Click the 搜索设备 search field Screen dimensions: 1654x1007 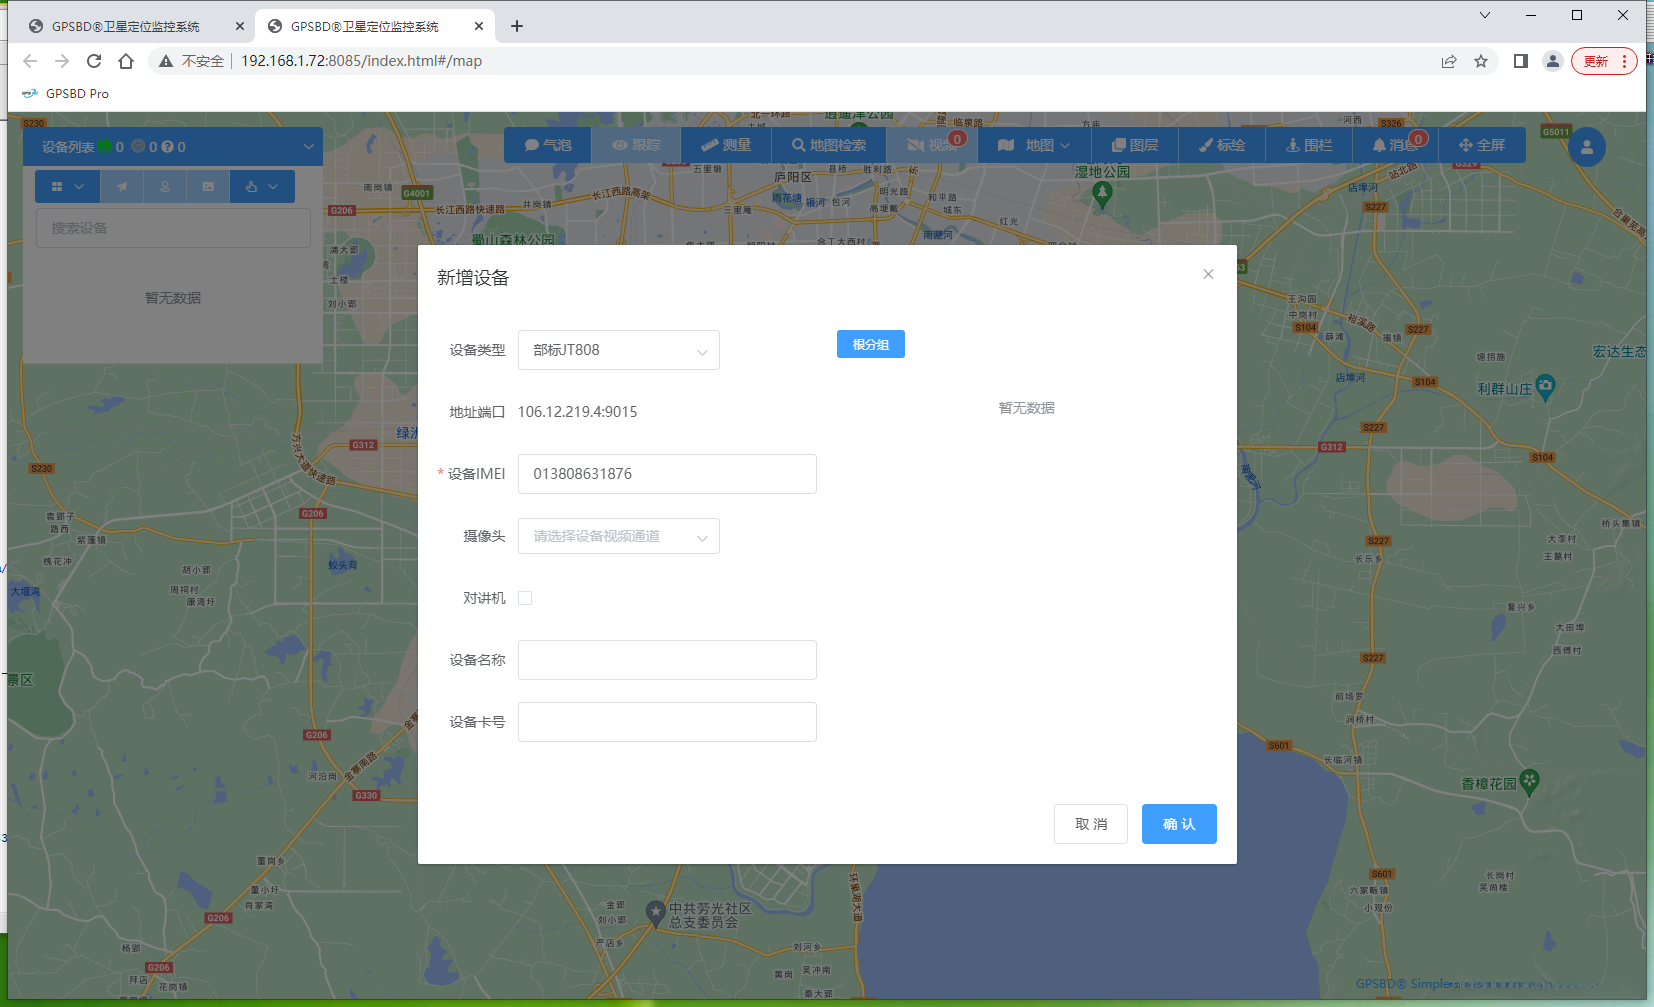[174, 228]
